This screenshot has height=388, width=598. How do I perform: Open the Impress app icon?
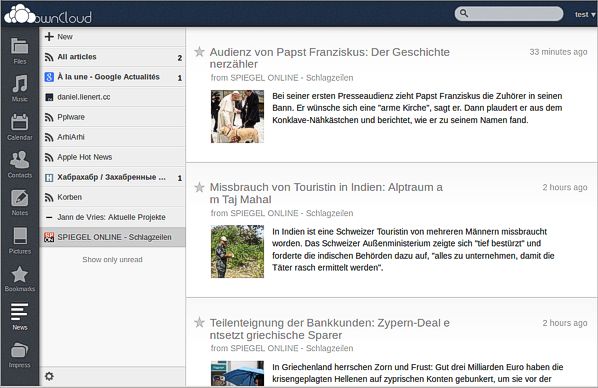click(x=19, y=350)
